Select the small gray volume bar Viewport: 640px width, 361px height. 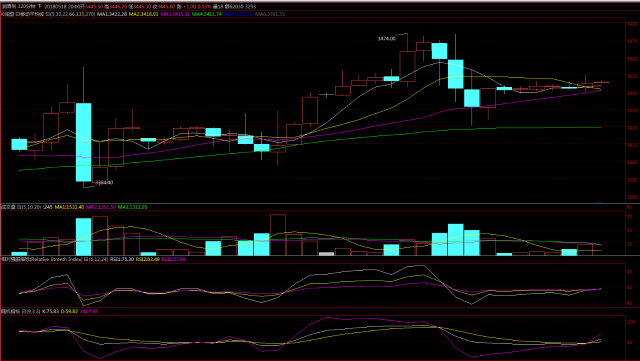(327, 254)
